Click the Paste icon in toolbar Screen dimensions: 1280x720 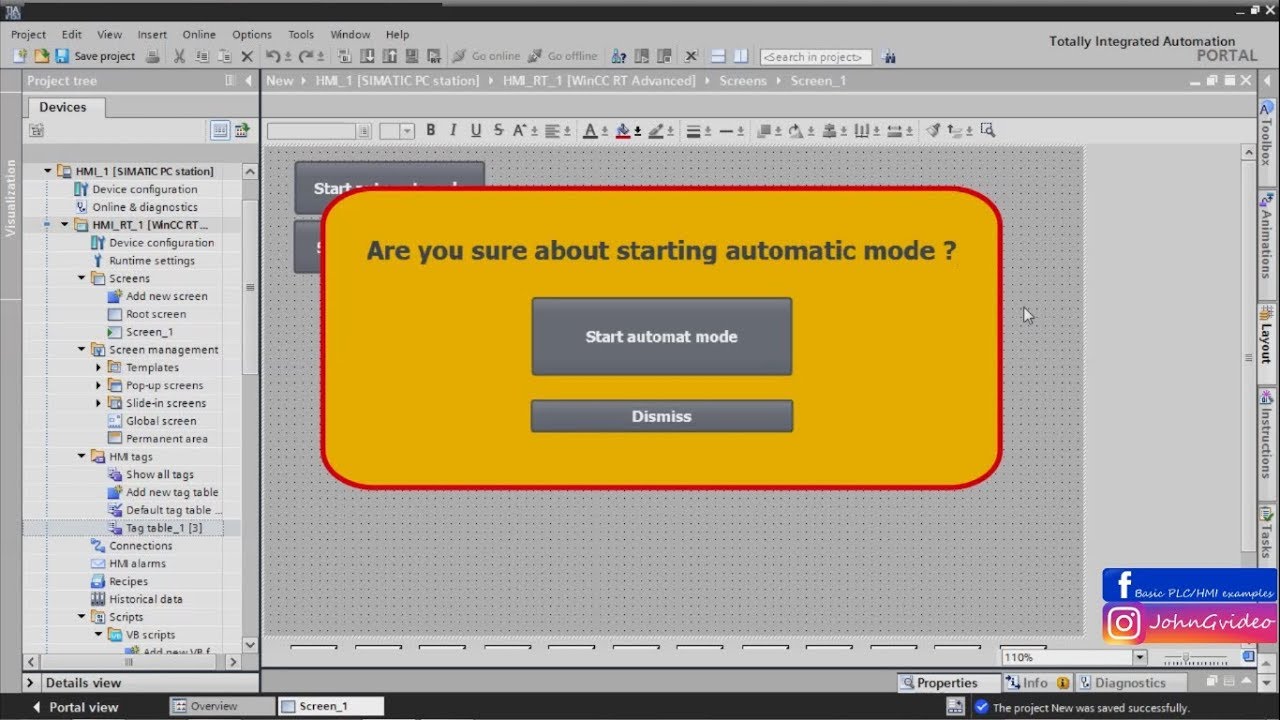[225, 56]
